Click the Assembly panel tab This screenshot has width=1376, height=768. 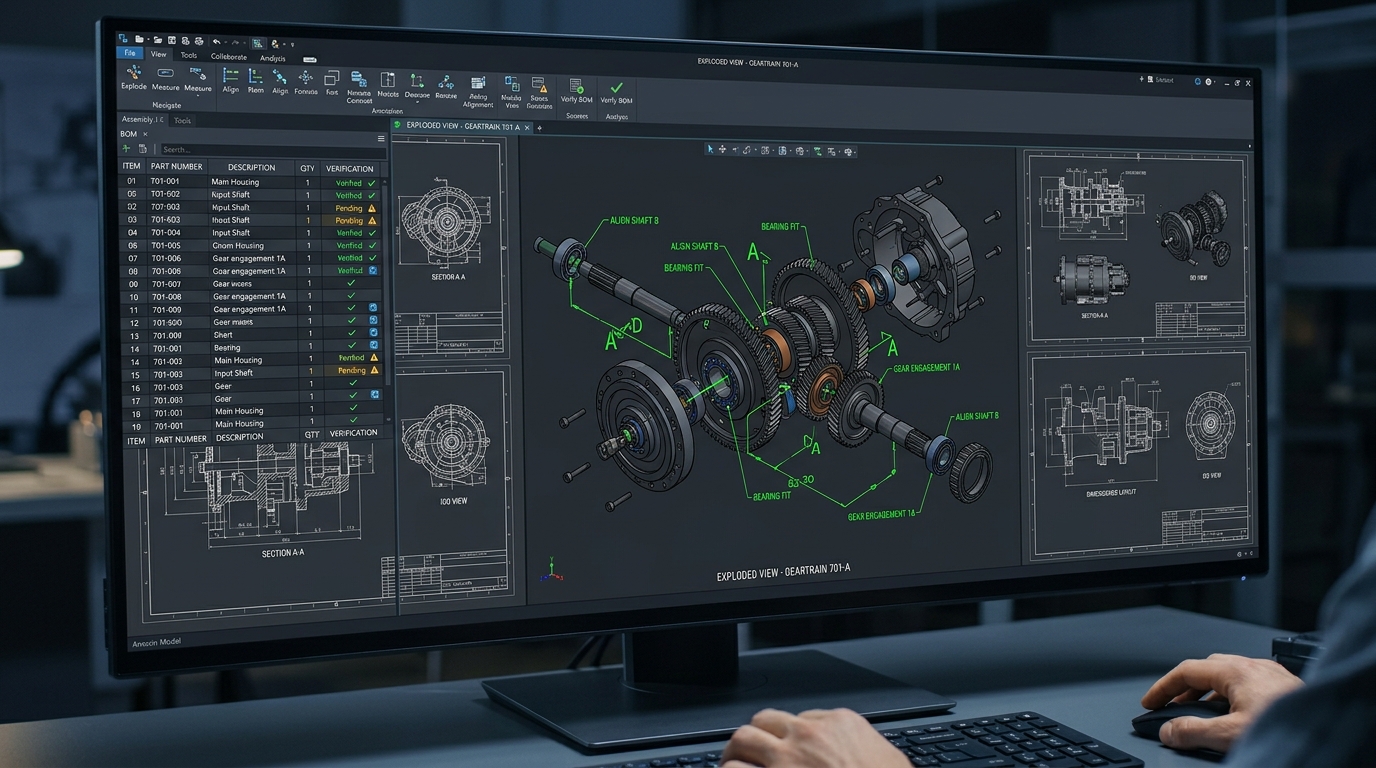tap(143, 120)
